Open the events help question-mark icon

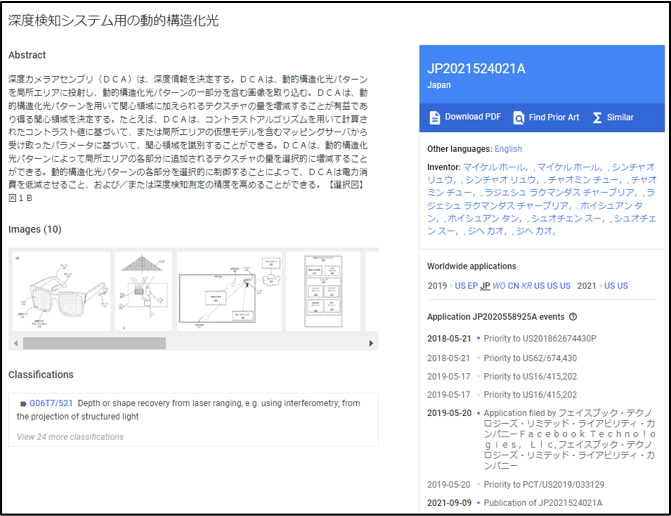pos(573,317)
